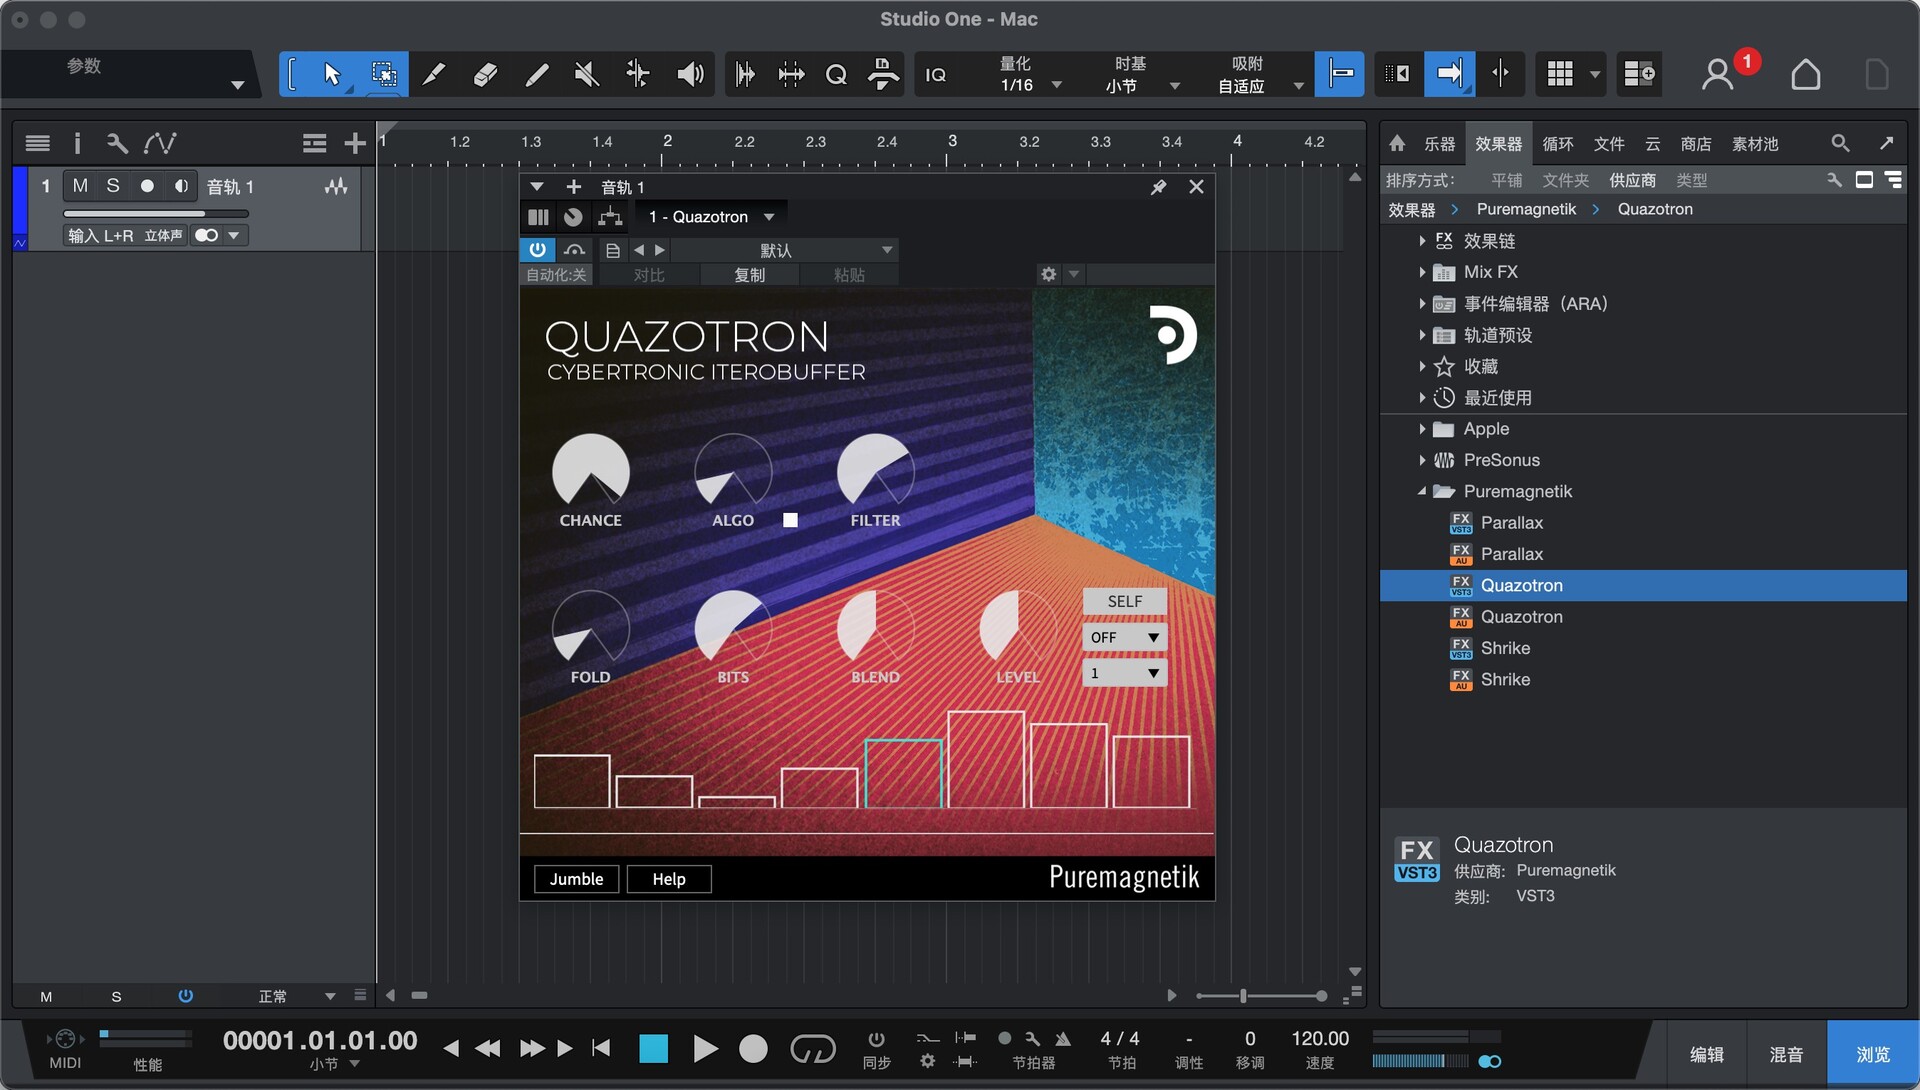Select the Eraser tool
Image resolution: width=1920 pixels, height=1090 pixels.
pyautogui.click(x=485, y=74)
